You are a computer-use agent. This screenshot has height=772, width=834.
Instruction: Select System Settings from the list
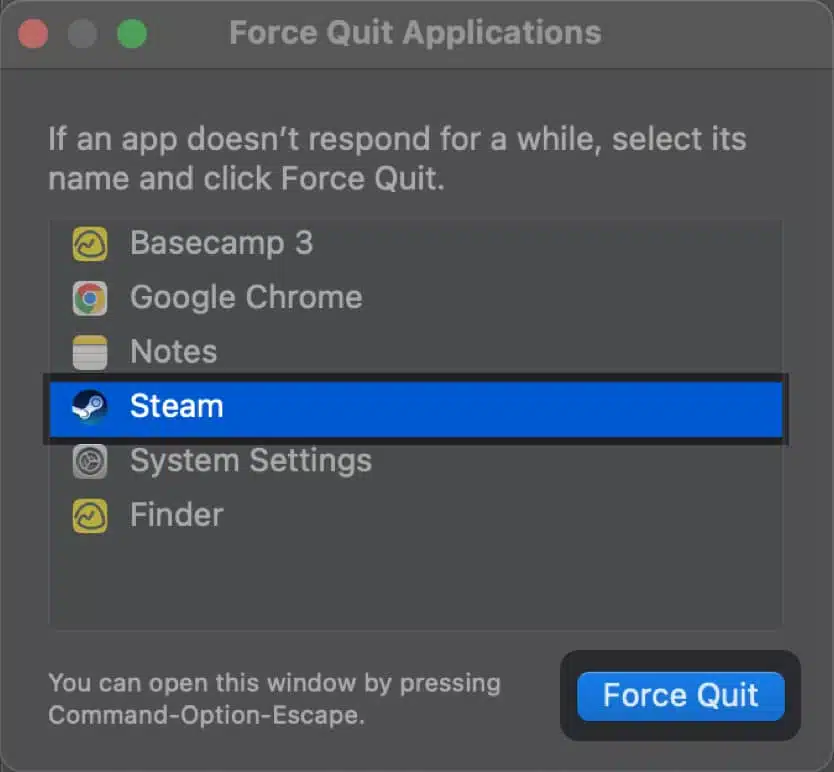[250, 460]
